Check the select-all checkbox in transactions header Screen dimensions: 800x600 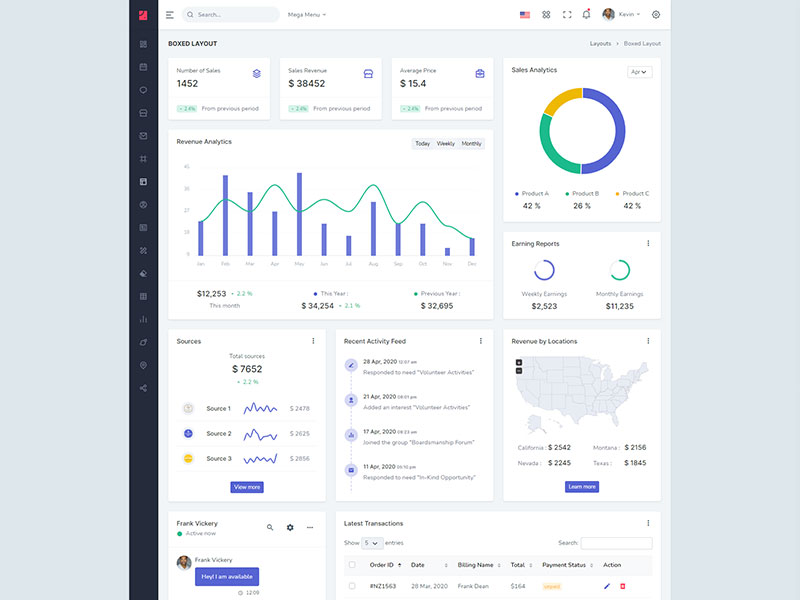(351, 565)
